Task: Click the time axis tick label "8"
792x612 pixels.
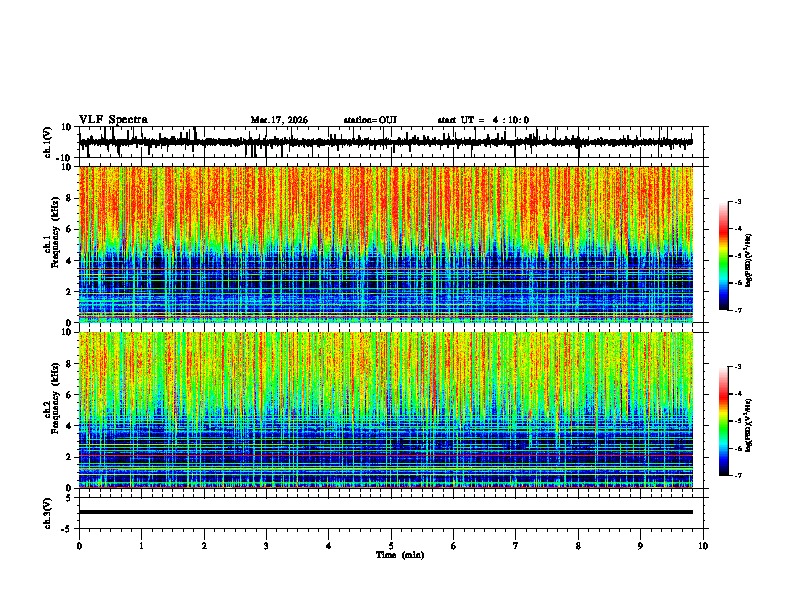Action: [578, 546]
